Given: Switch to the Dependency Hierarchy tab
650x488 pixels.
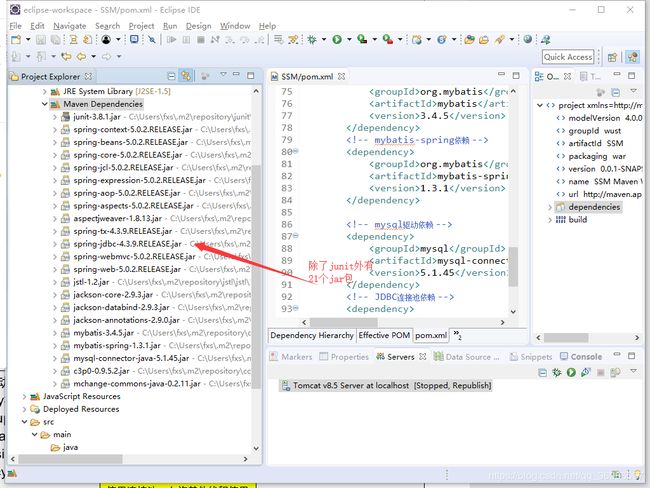Looking at the screenshot, I should (312, 335).
